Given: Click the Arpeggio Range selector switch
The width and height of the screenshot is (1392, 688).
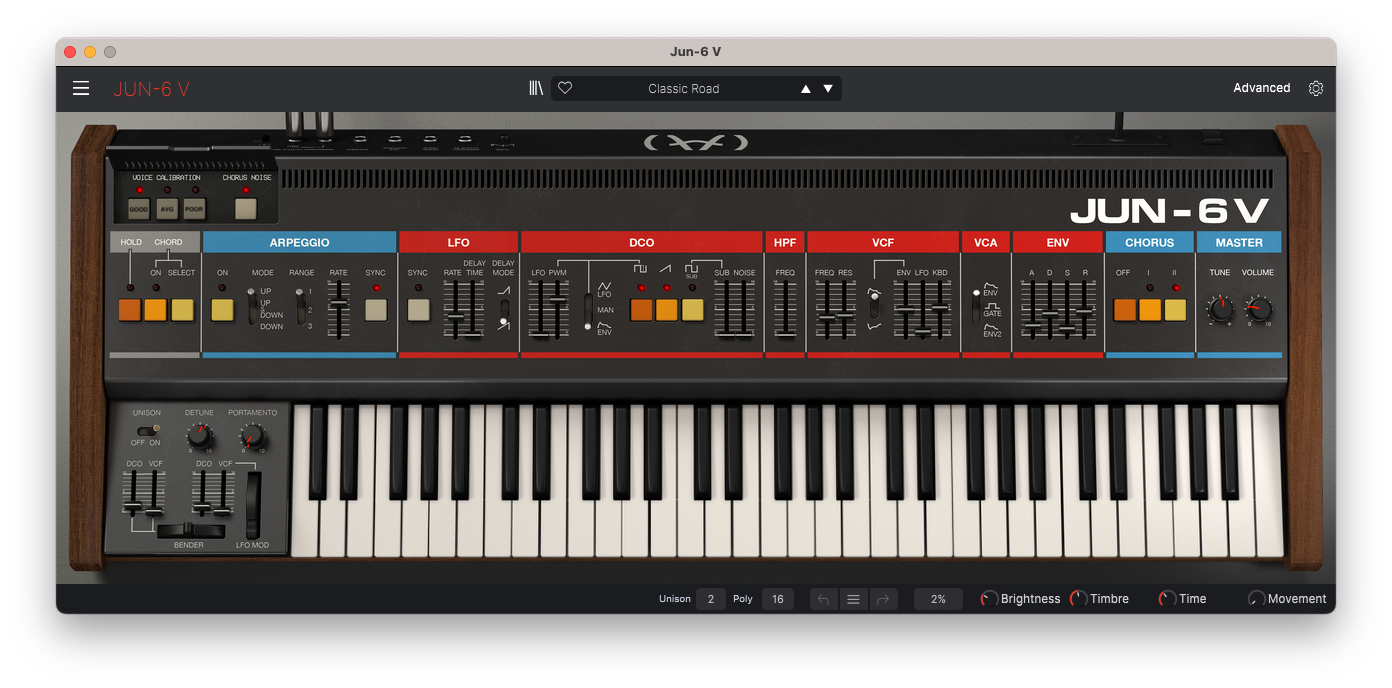Looking at the screenshot, I should coord(299,306).
